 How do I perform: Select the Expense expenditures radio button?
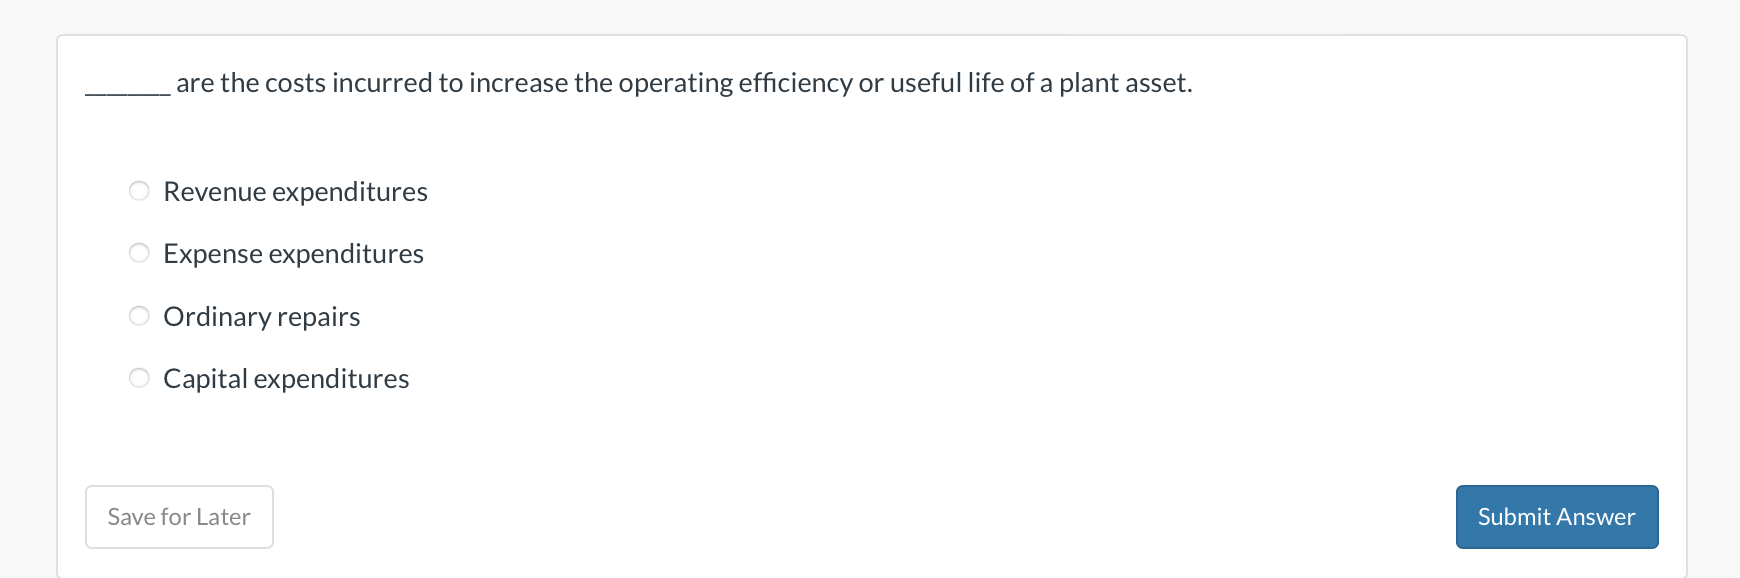point(139,253)
